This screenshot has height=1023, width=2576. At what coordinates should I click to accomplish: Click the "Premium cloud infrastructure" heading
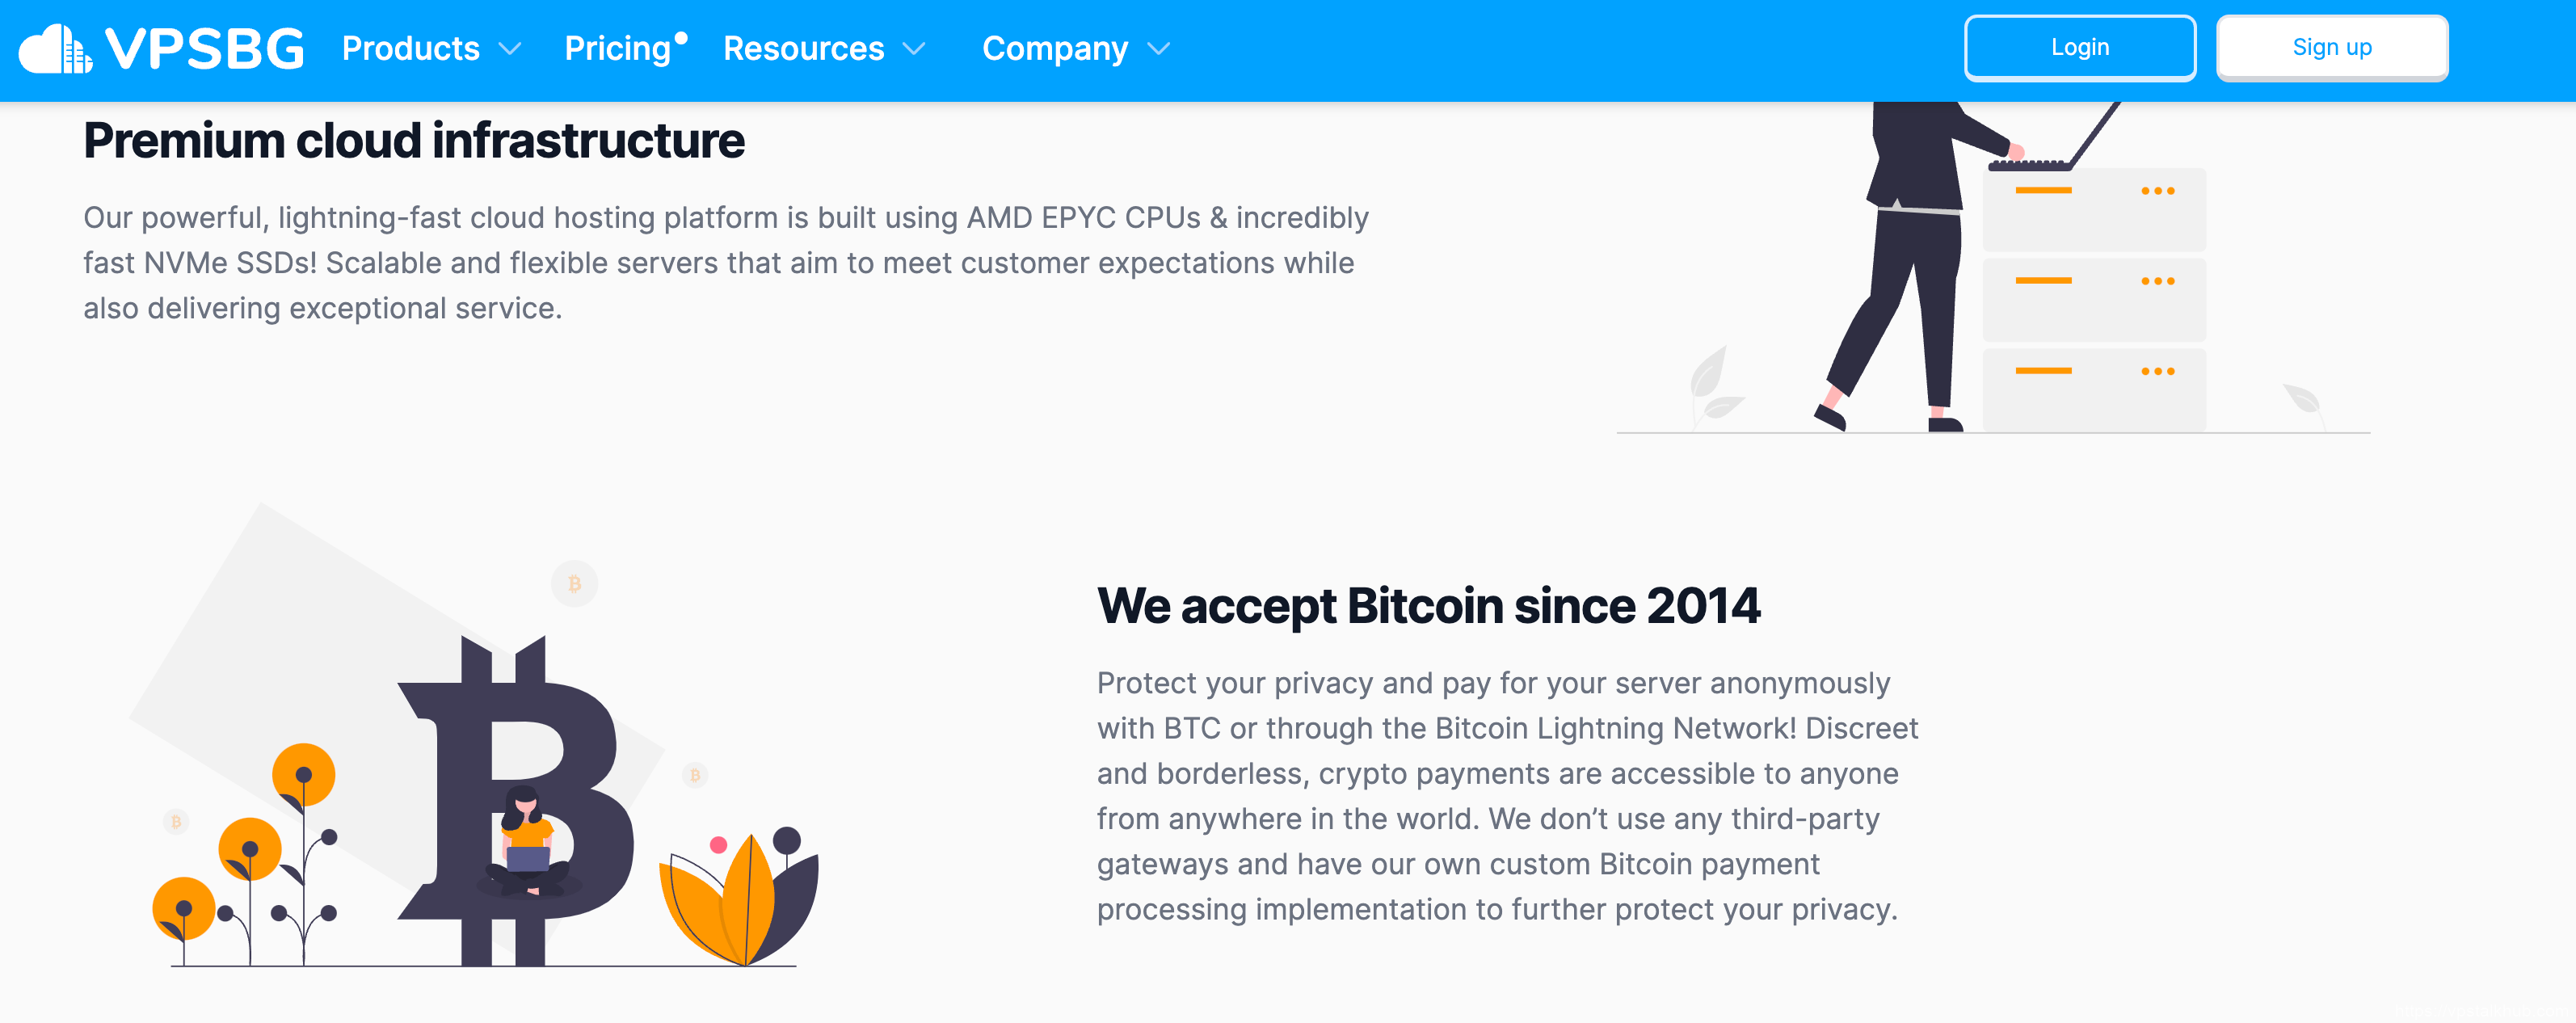tap(414, 141)
